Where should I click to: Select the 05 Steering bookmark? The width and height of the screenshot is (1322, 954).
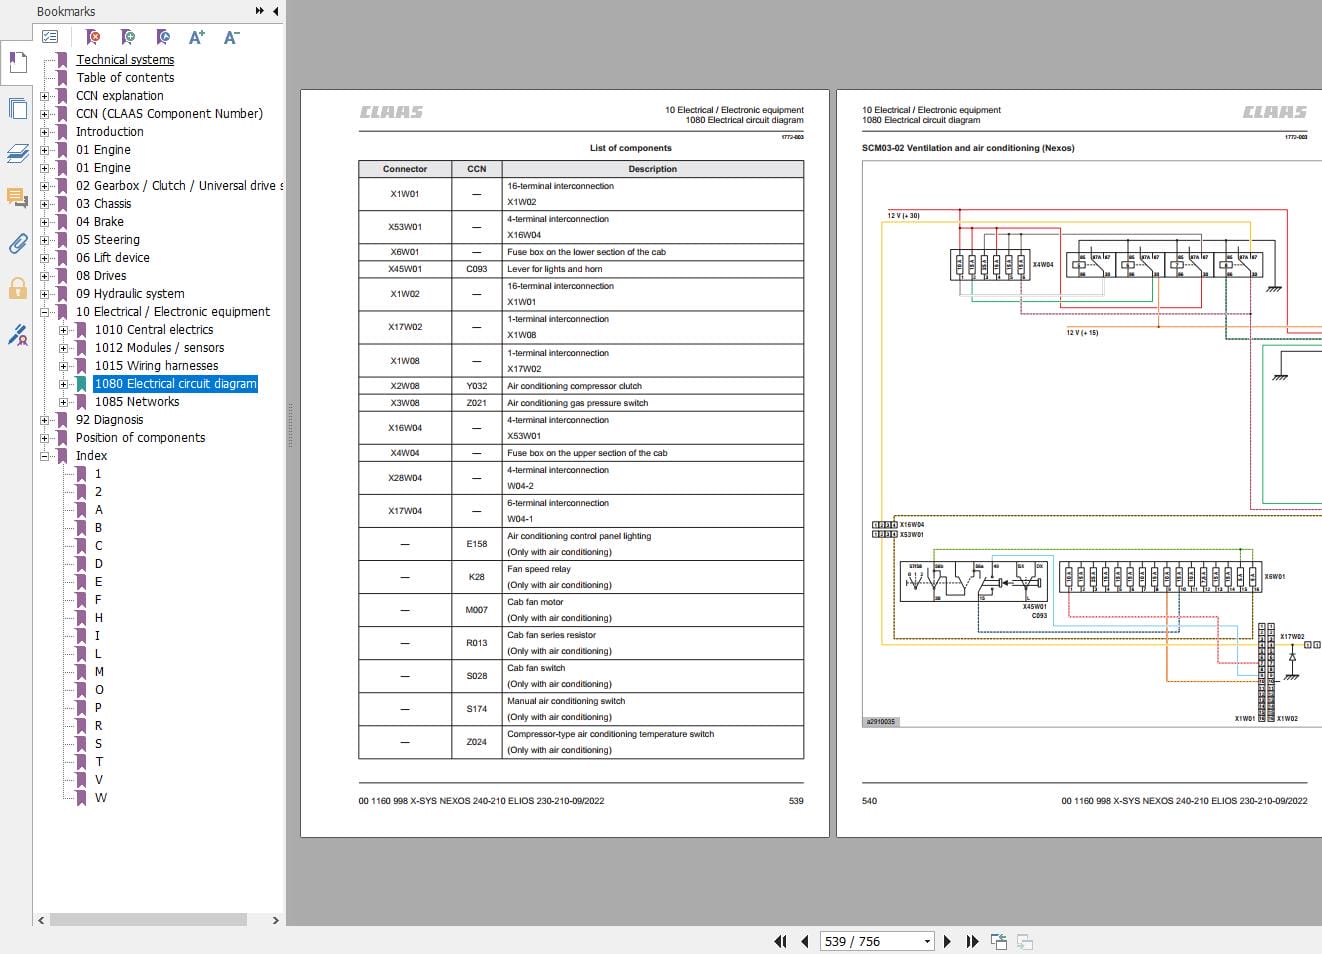point(108,240)
